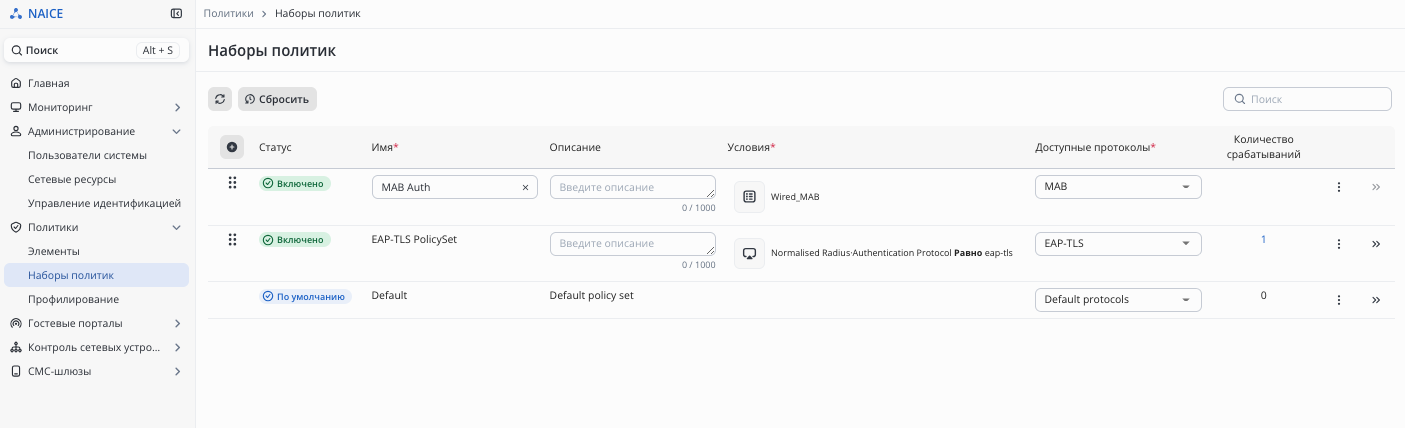1405x428 pixels.
Task: Click the refresh icon button
Action: pos(220,99)
